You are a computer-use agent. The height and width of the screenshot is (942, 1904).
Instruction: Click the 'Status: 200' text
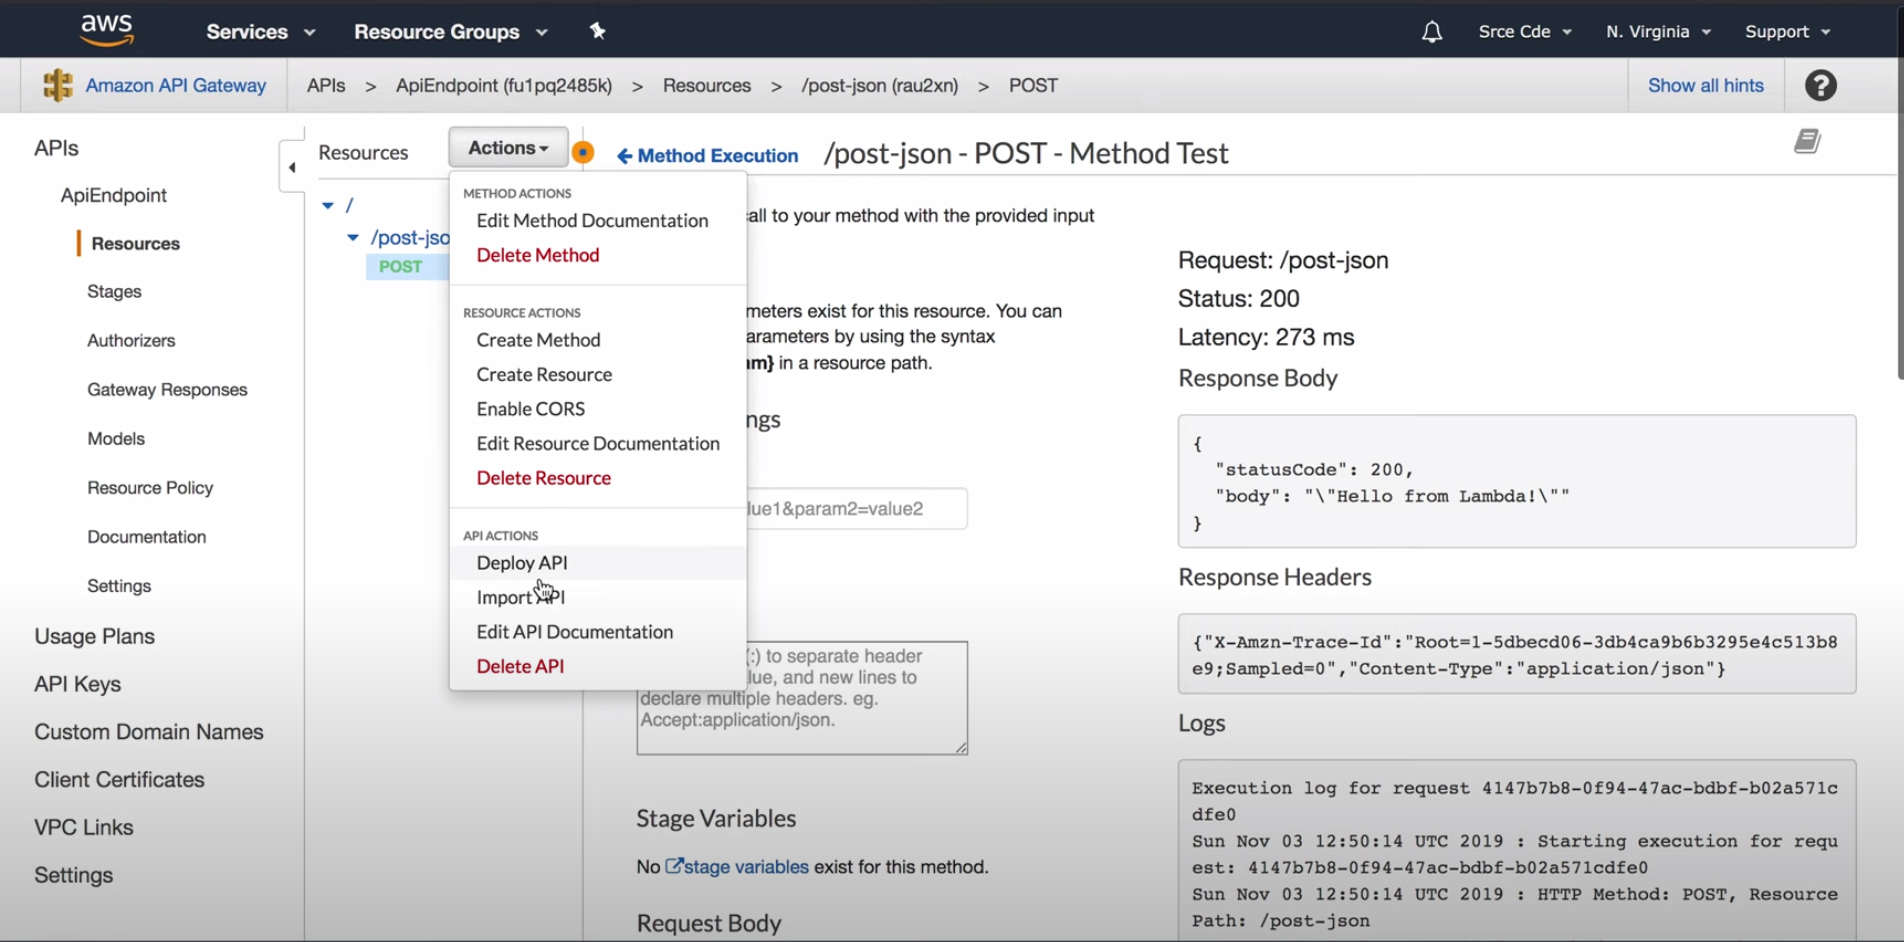1238,299
